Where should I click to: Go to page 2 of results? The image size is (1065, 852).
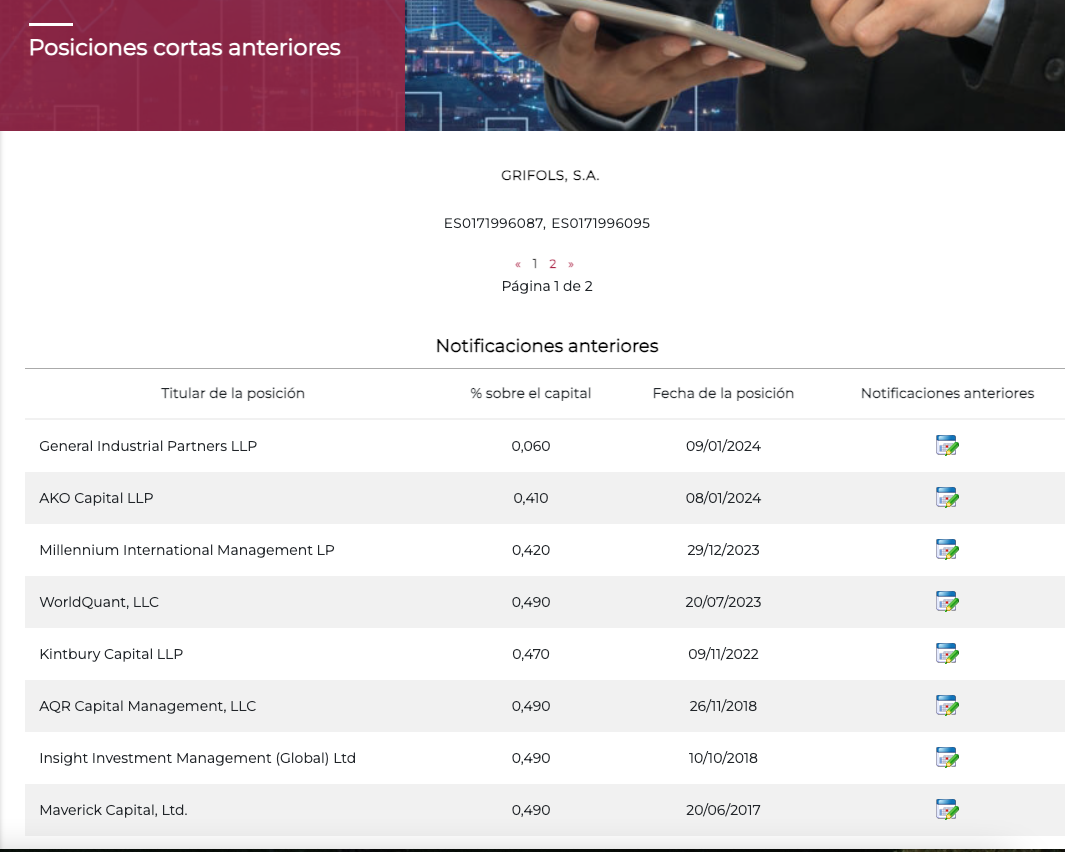pos(553,264)
